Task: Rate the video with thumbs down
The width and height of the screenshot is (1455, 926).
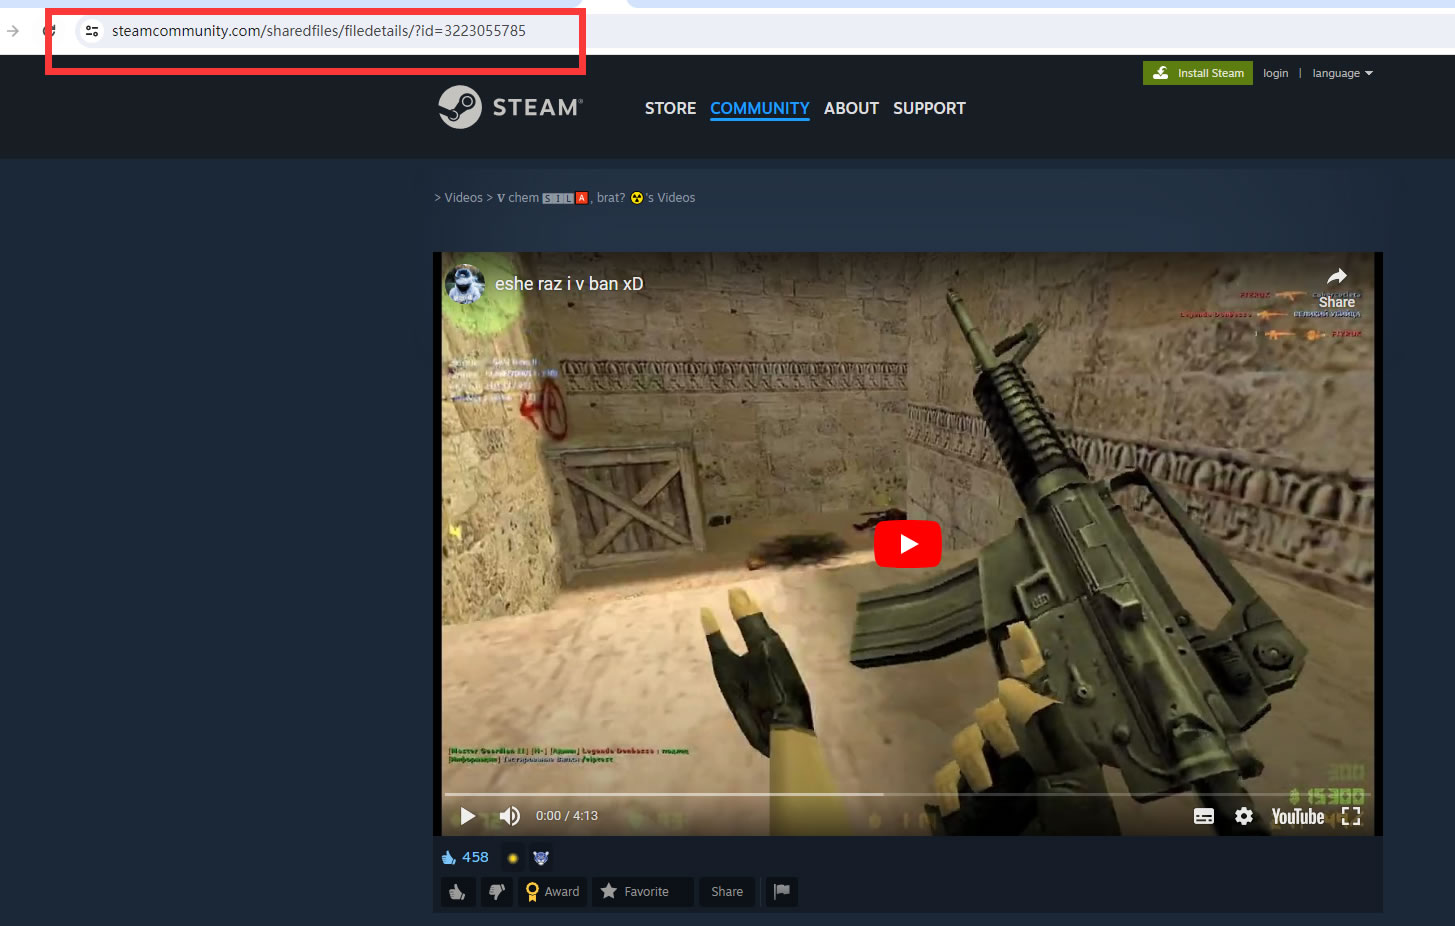Action: pyautogui.click(x=497, y=892)
